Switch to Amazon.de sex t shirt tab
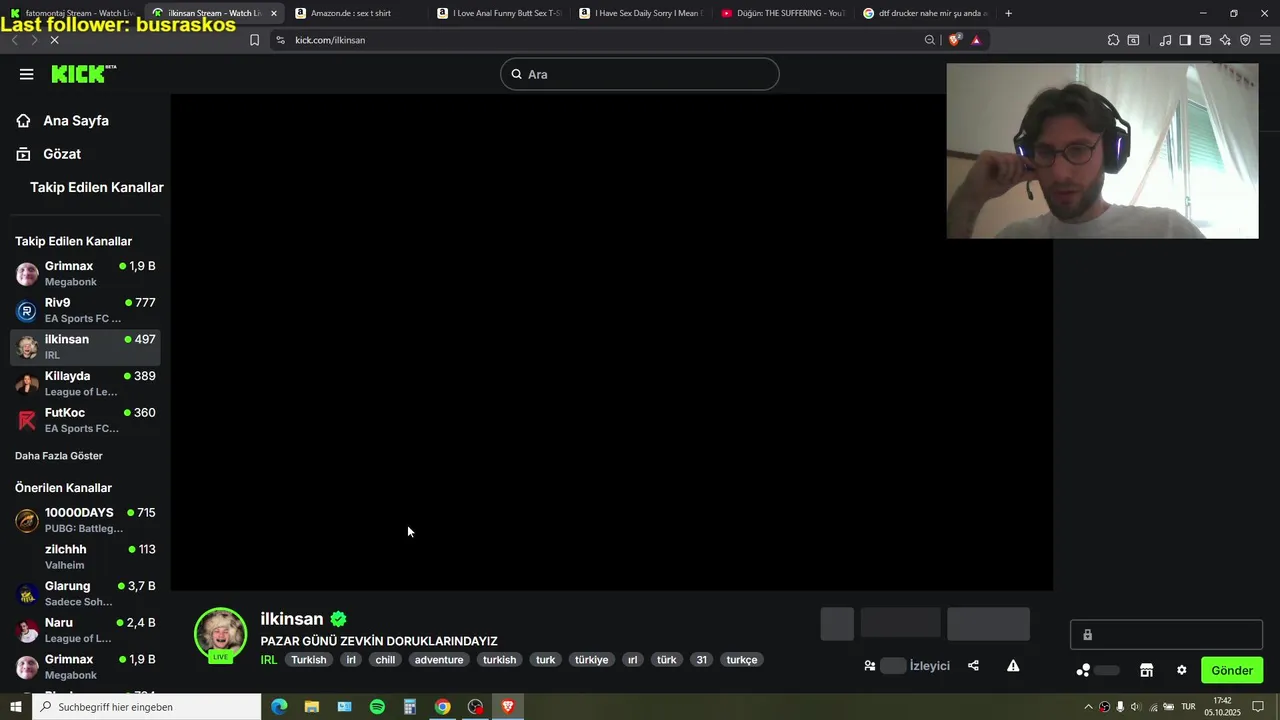Screen dimensions: 1280x720 click(357, 13)
